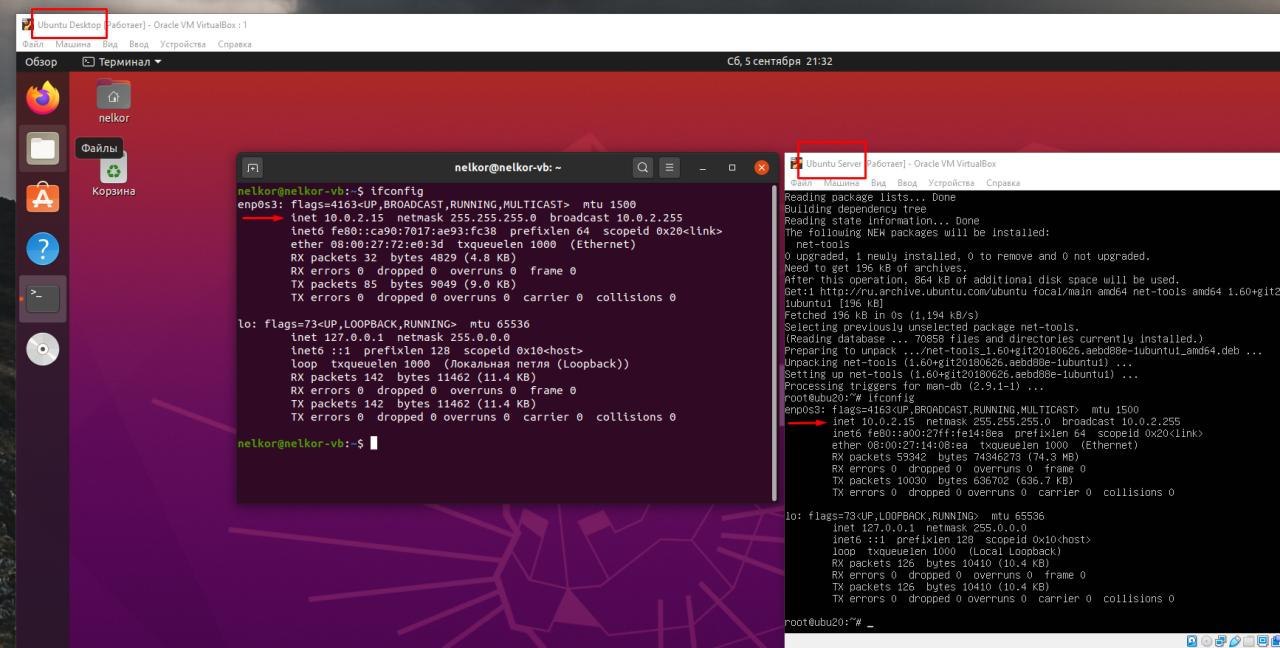The height and width of the screenshot is (648, 1280).
Task: Open Машина menu in Ubuntu Server window
Action: click(x=841, y=183)
